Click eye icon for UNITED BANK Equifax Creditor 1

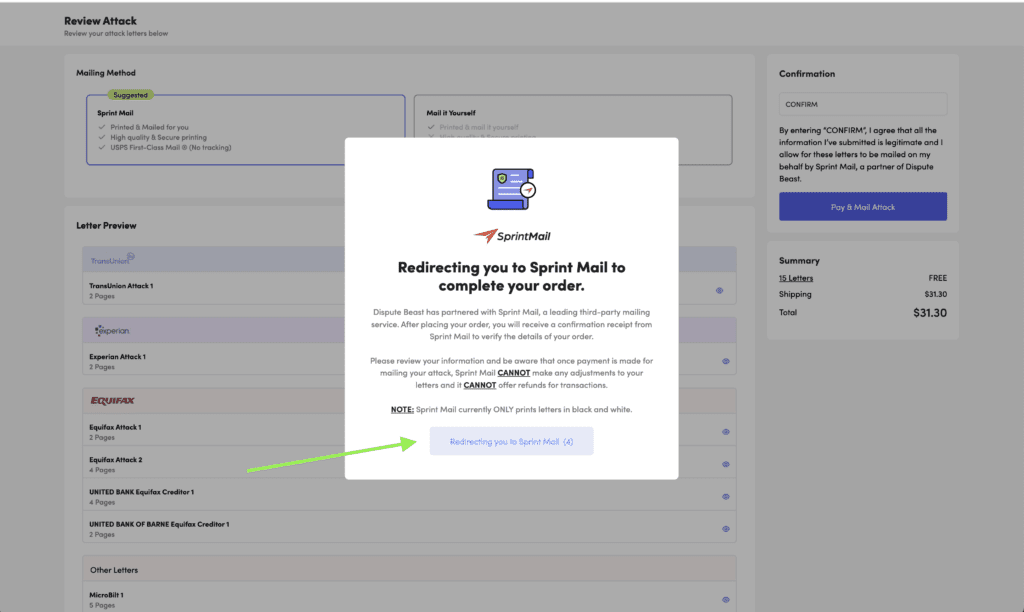[725, 496]
